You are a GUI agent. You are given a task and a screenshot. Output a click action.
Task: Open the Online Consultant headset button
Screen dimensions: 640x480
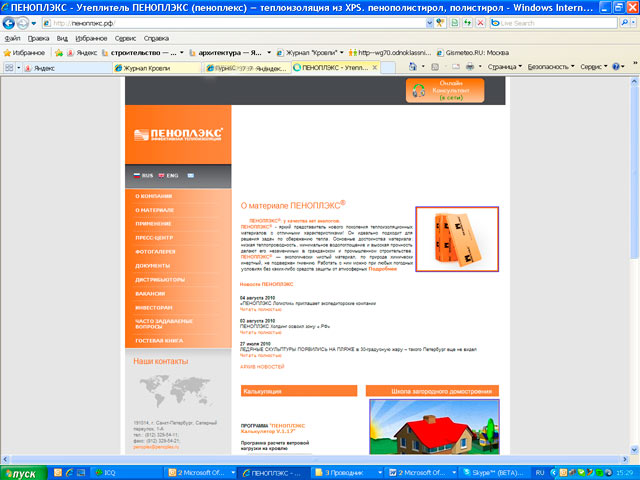pos(449,90)
